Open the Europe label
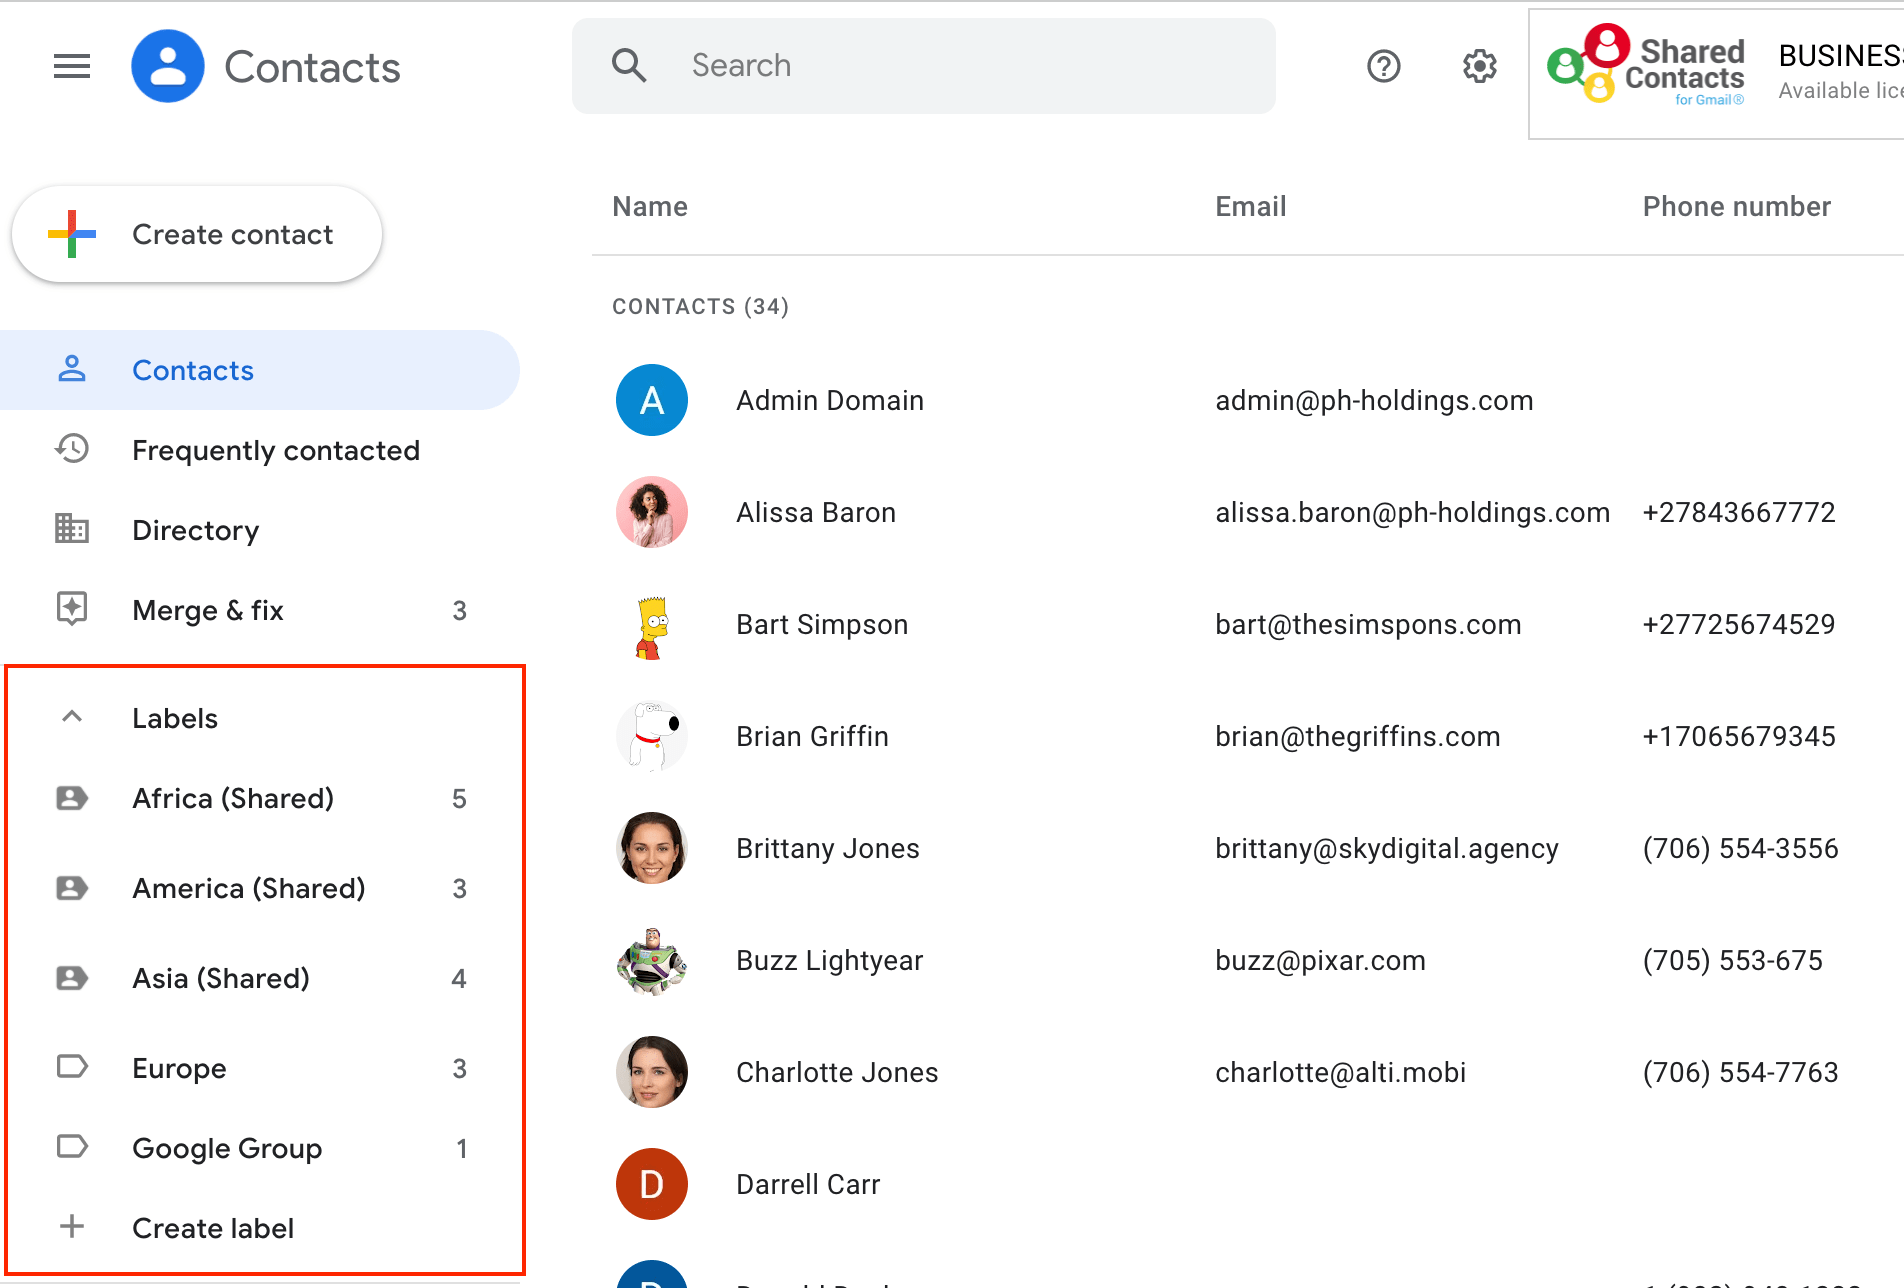Viewport: 1904px width, 1288px height. [260, 1068]
